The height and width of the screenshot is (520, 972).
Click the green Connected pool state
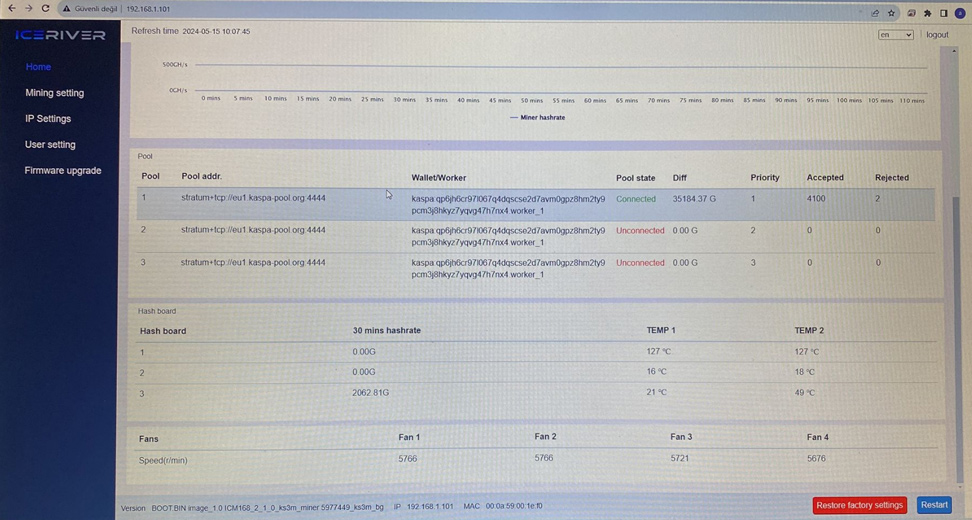tap(635, 199)
